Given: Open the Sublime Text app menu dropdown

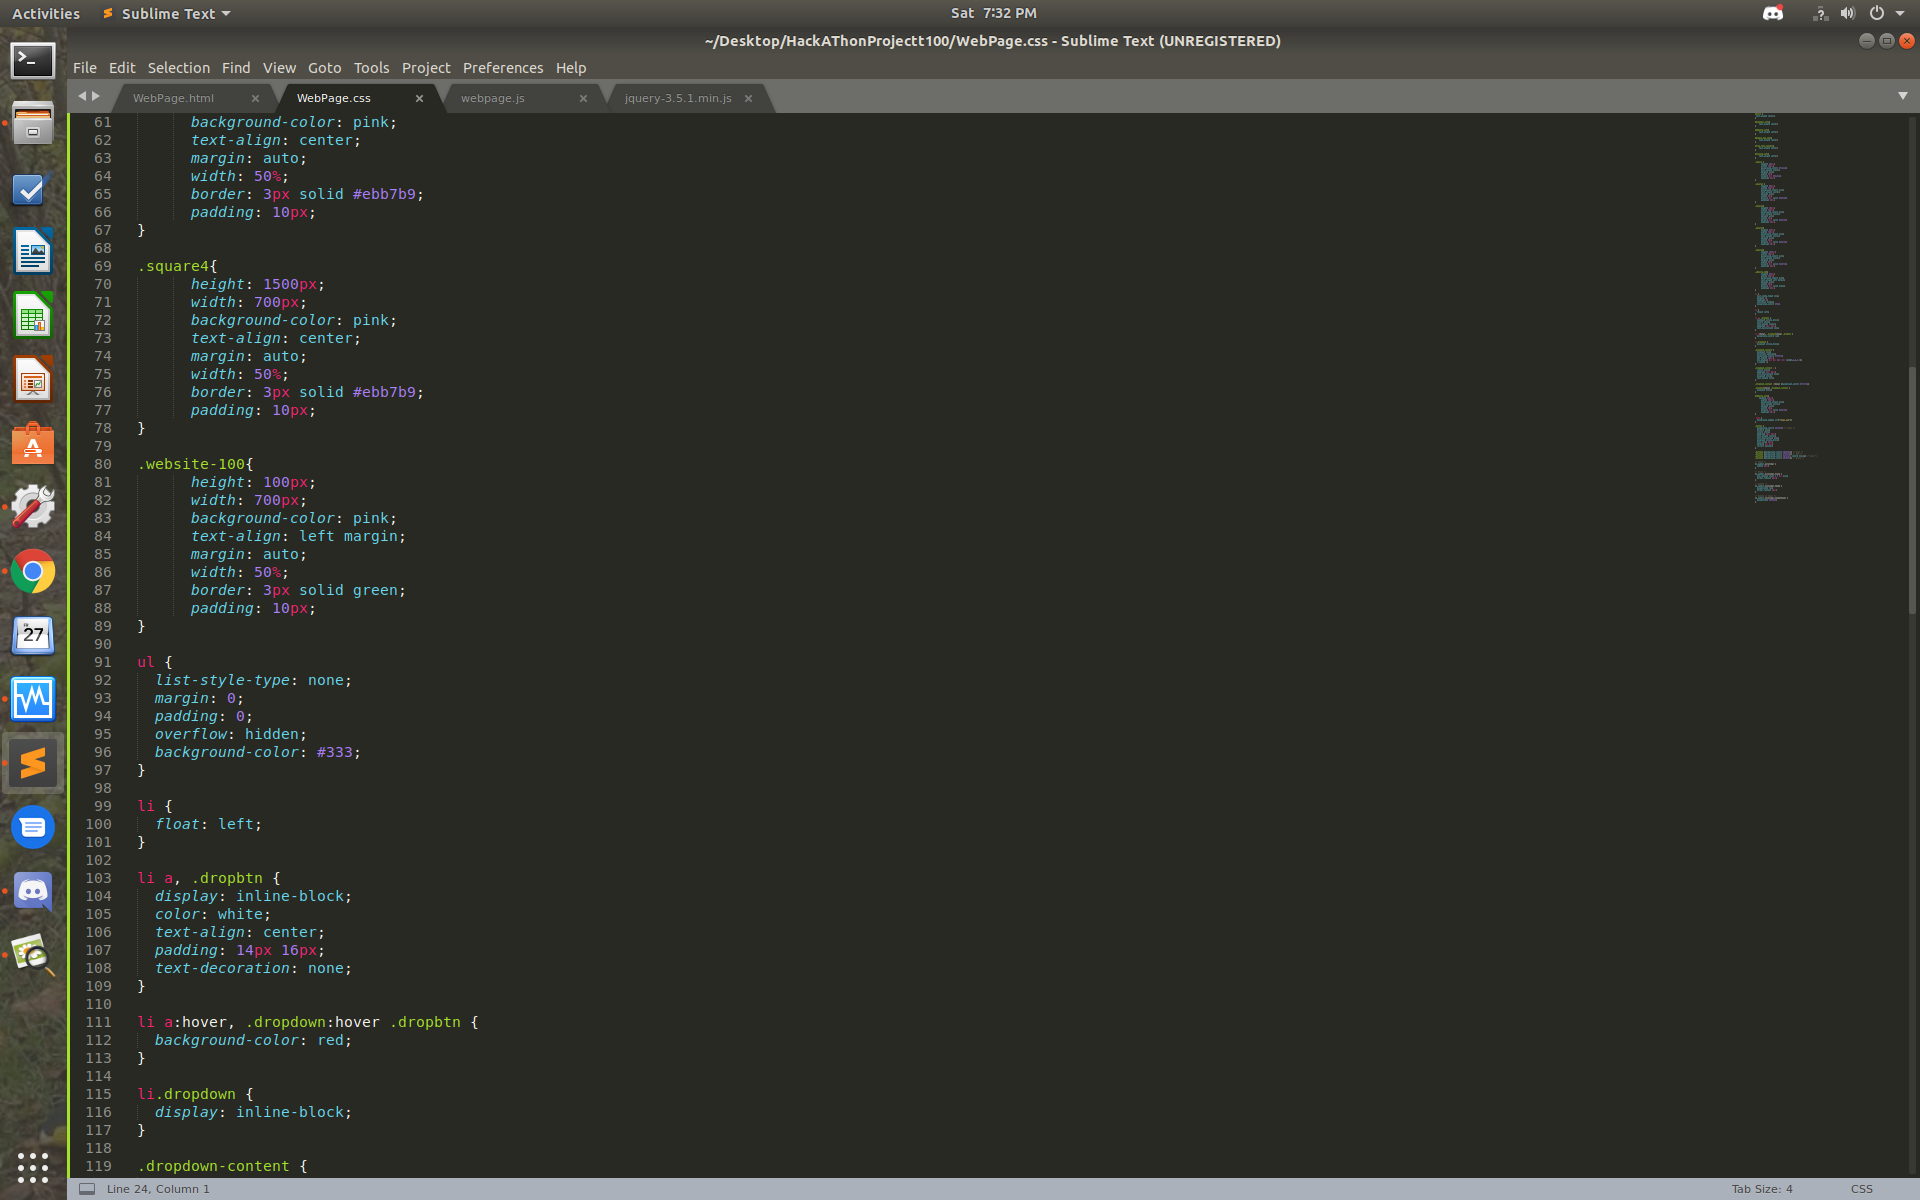Looking at the screenshot, I should [x=166, y=13].
